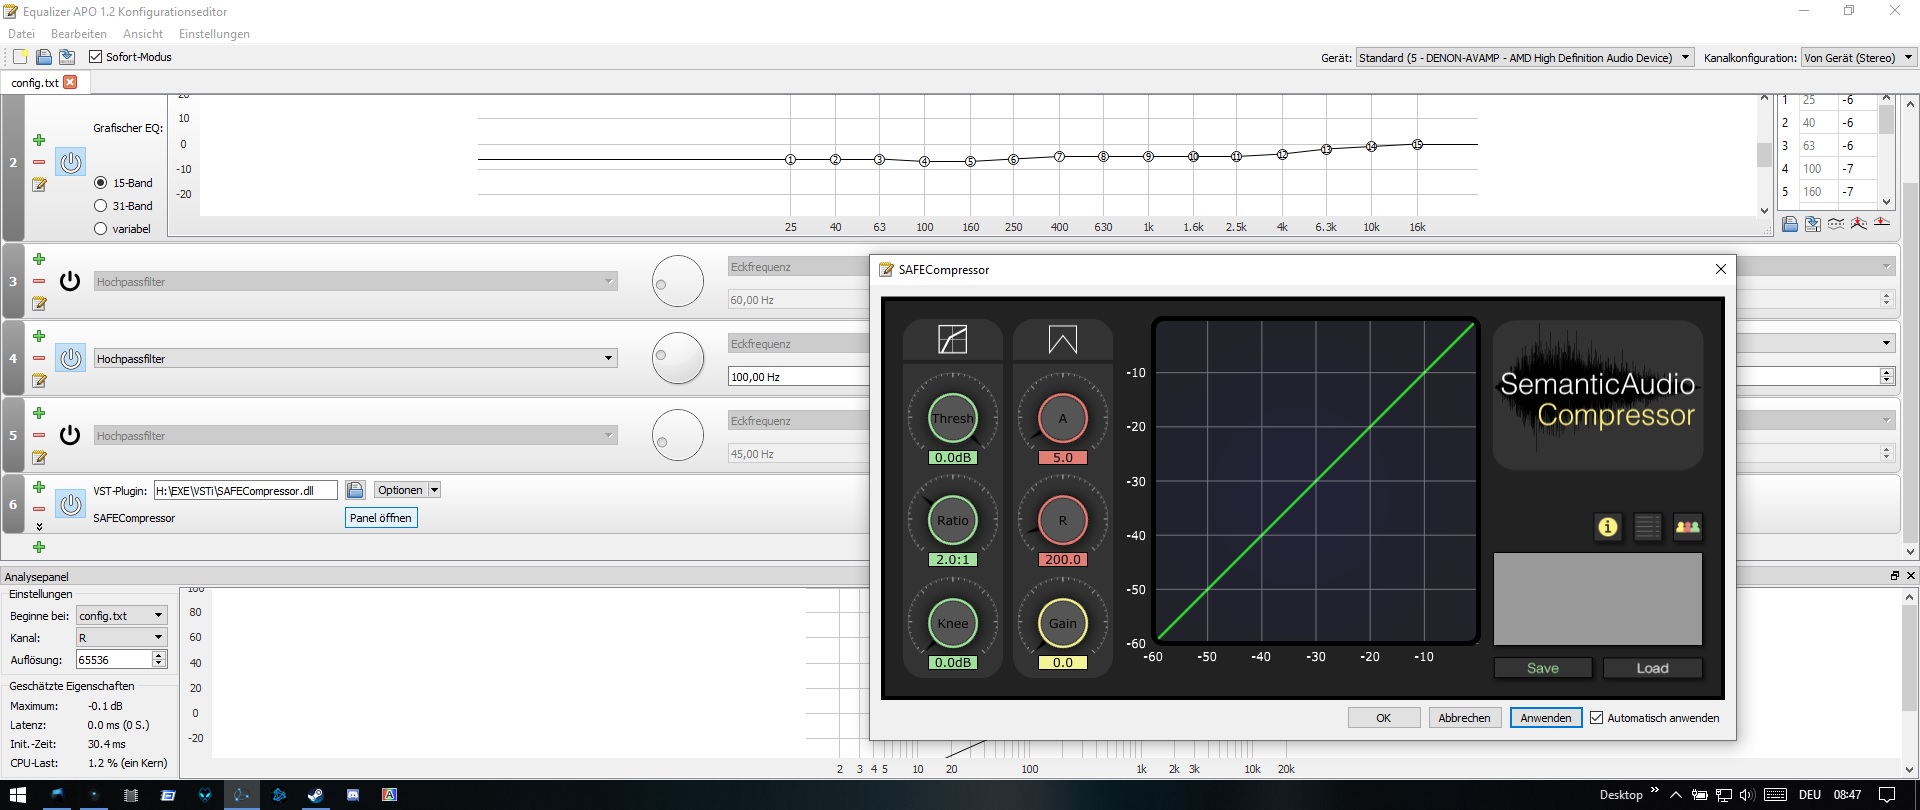
Task: Toggle power button of filter row 4
Action: click(x=70, y=358)
